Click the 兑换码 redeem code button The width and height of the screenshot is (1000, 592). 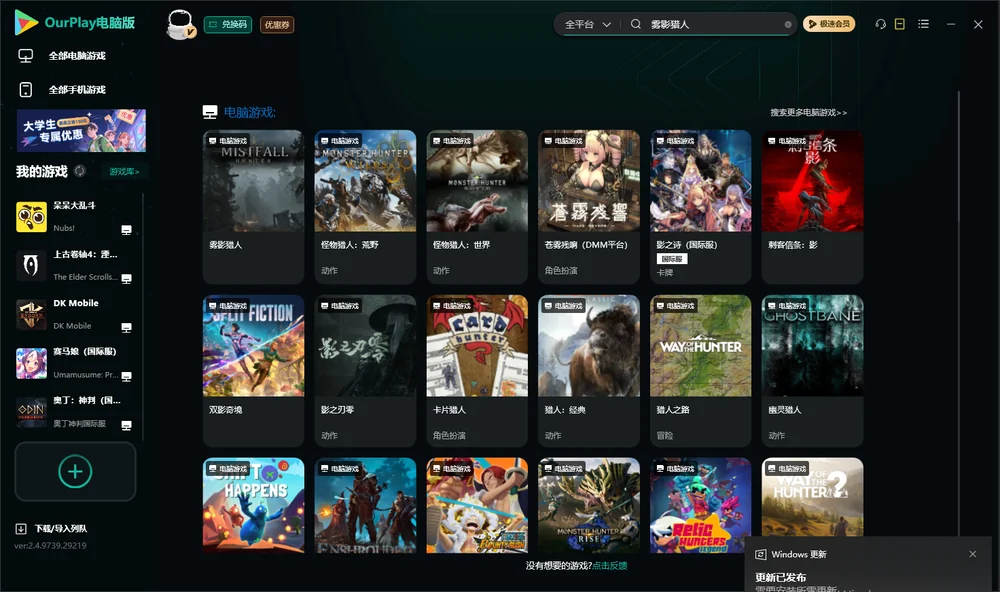pyautogui.click(x=228, y=25)
